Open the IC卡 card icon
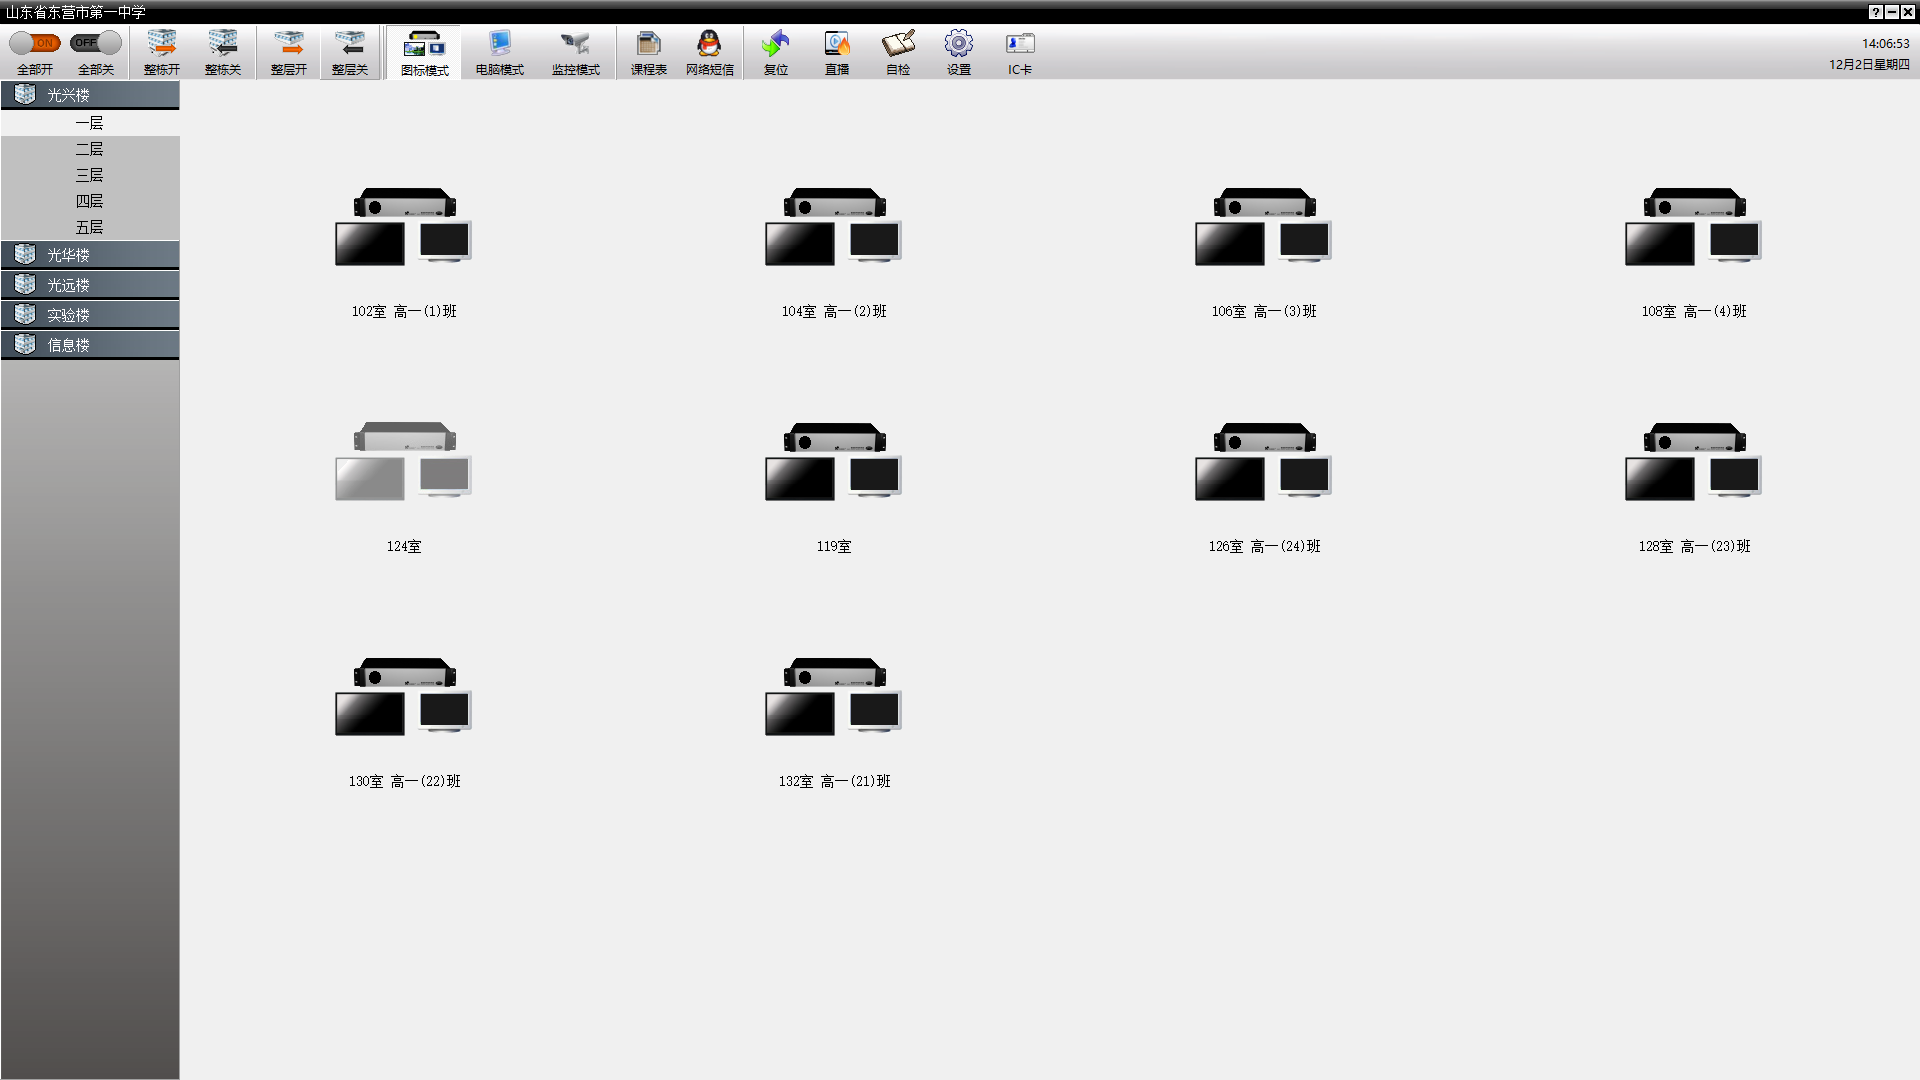 click(x=1019, y=45)
